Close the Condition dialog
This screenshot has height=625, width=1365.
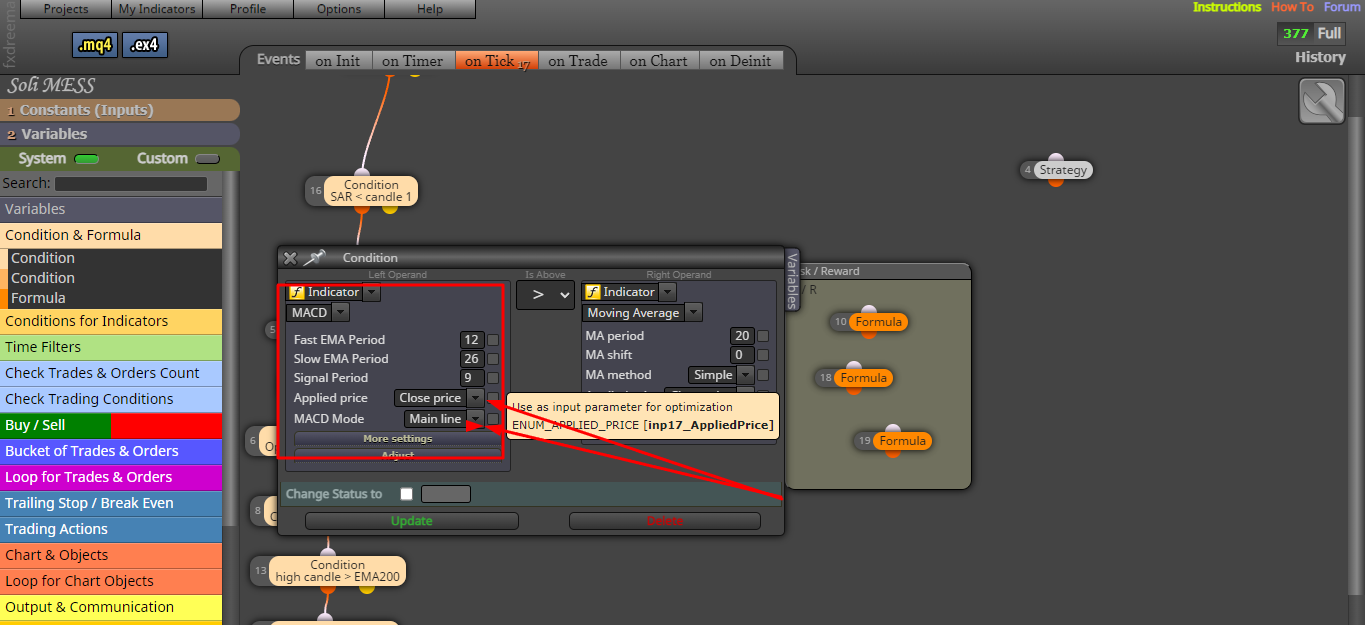coord(290,258)
